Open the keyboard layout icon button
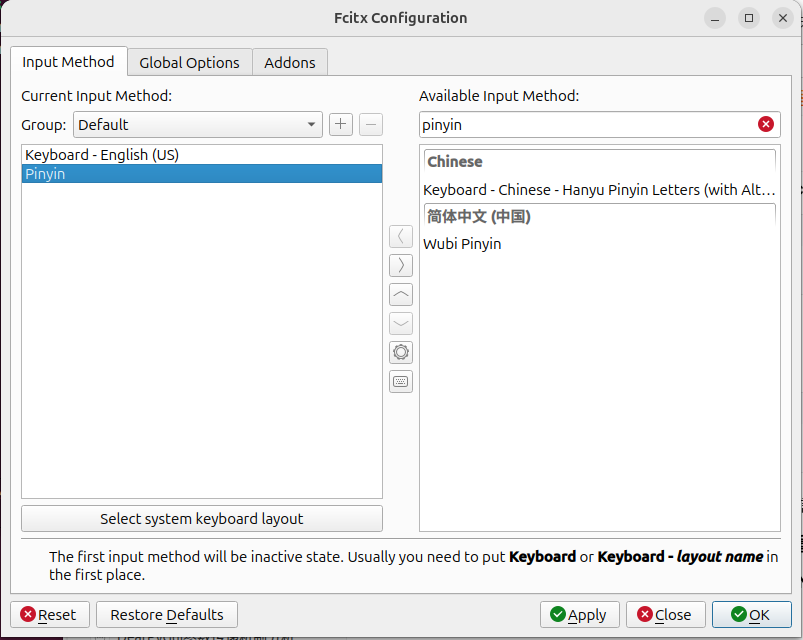 (400, 381)
